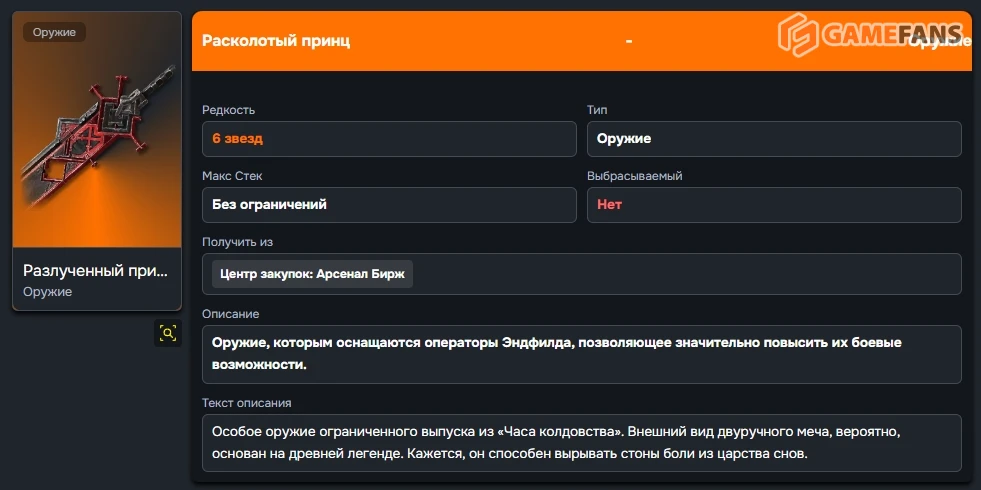Click the 'Оружие' badge on the weapon image
This screenshot has height=490, width=981.
(x=54, y=32)
